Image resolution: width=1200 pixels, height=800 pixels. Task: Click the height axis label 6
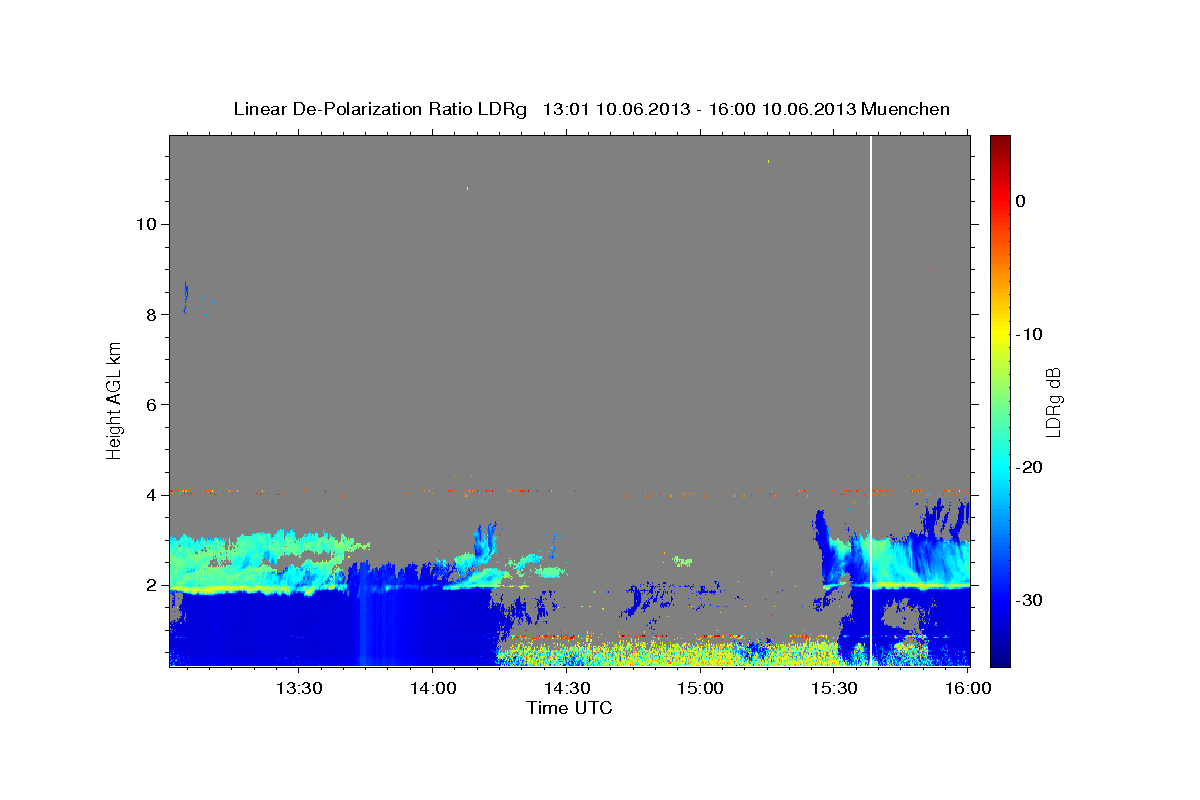[149, 404]
